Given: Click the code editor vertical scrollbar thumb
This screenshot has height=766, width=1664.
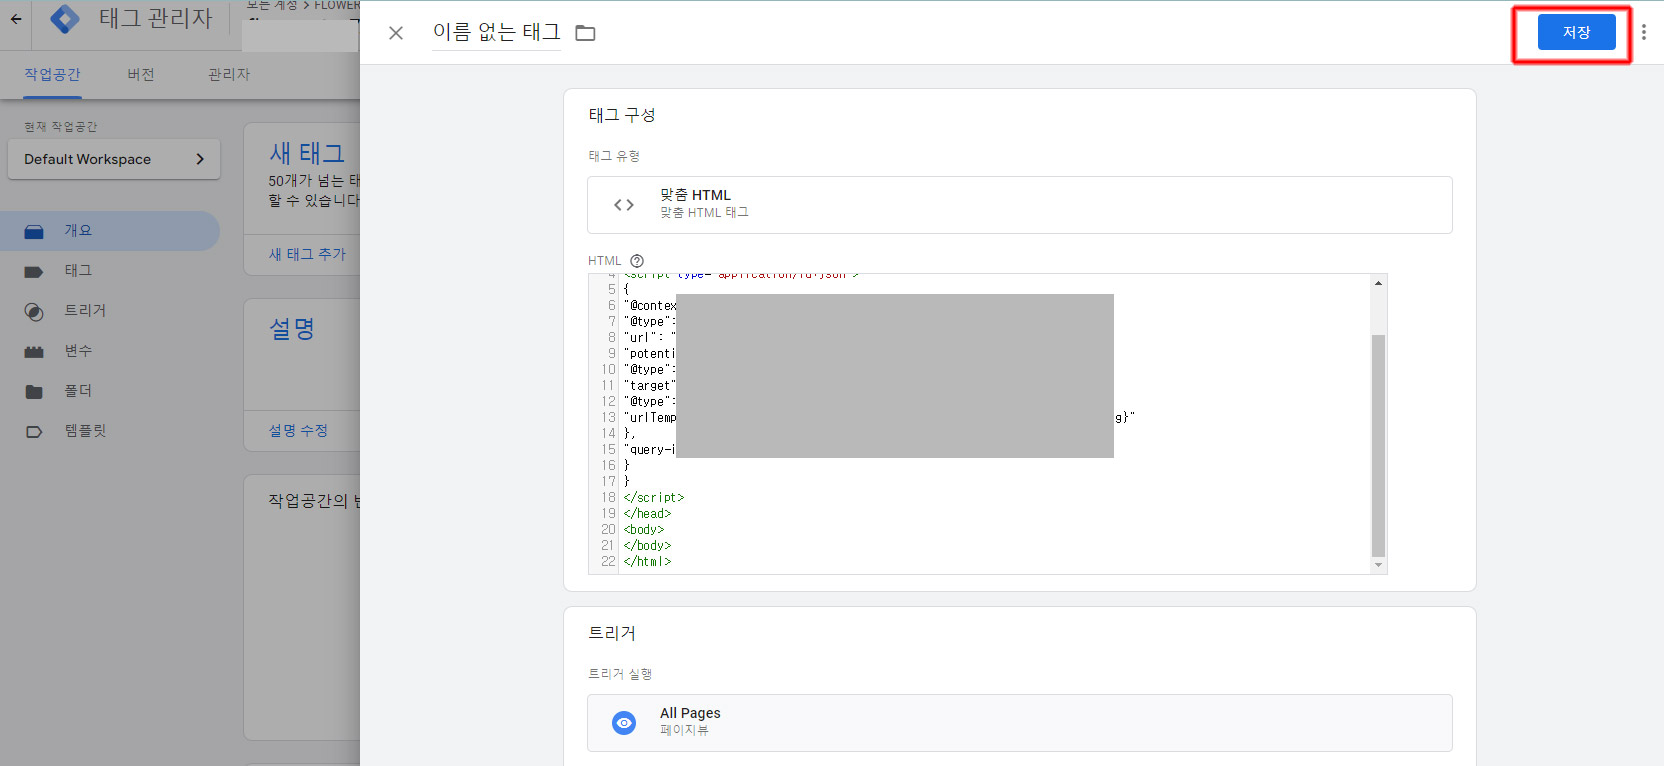Looking at the screenshot, I should [1378, 445].
